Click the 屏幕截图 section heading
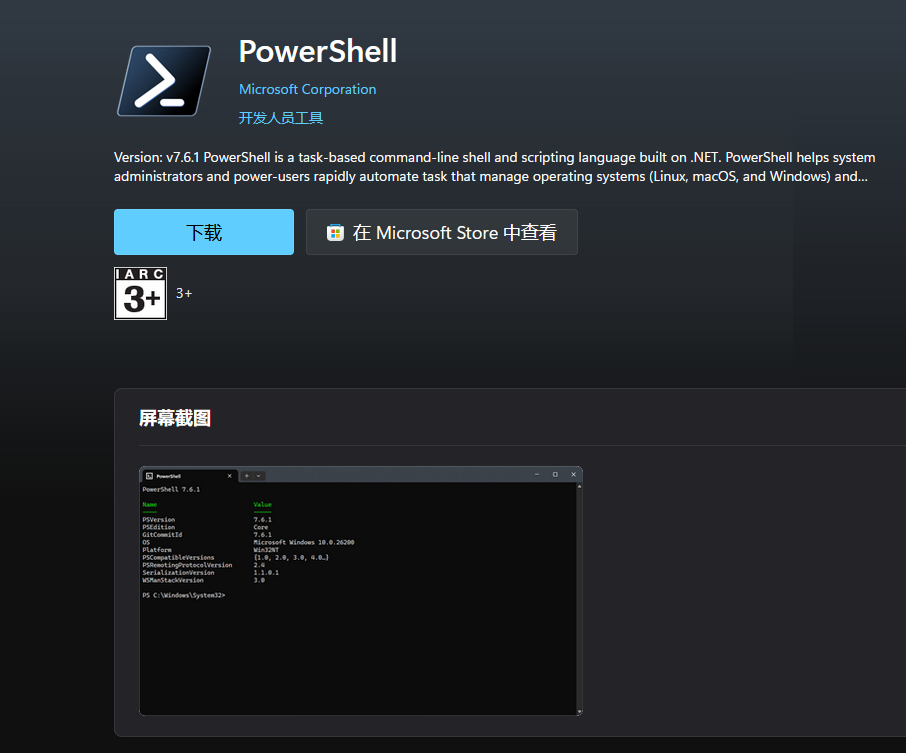Viewport: 906px width, 753px height. (175, 418)
